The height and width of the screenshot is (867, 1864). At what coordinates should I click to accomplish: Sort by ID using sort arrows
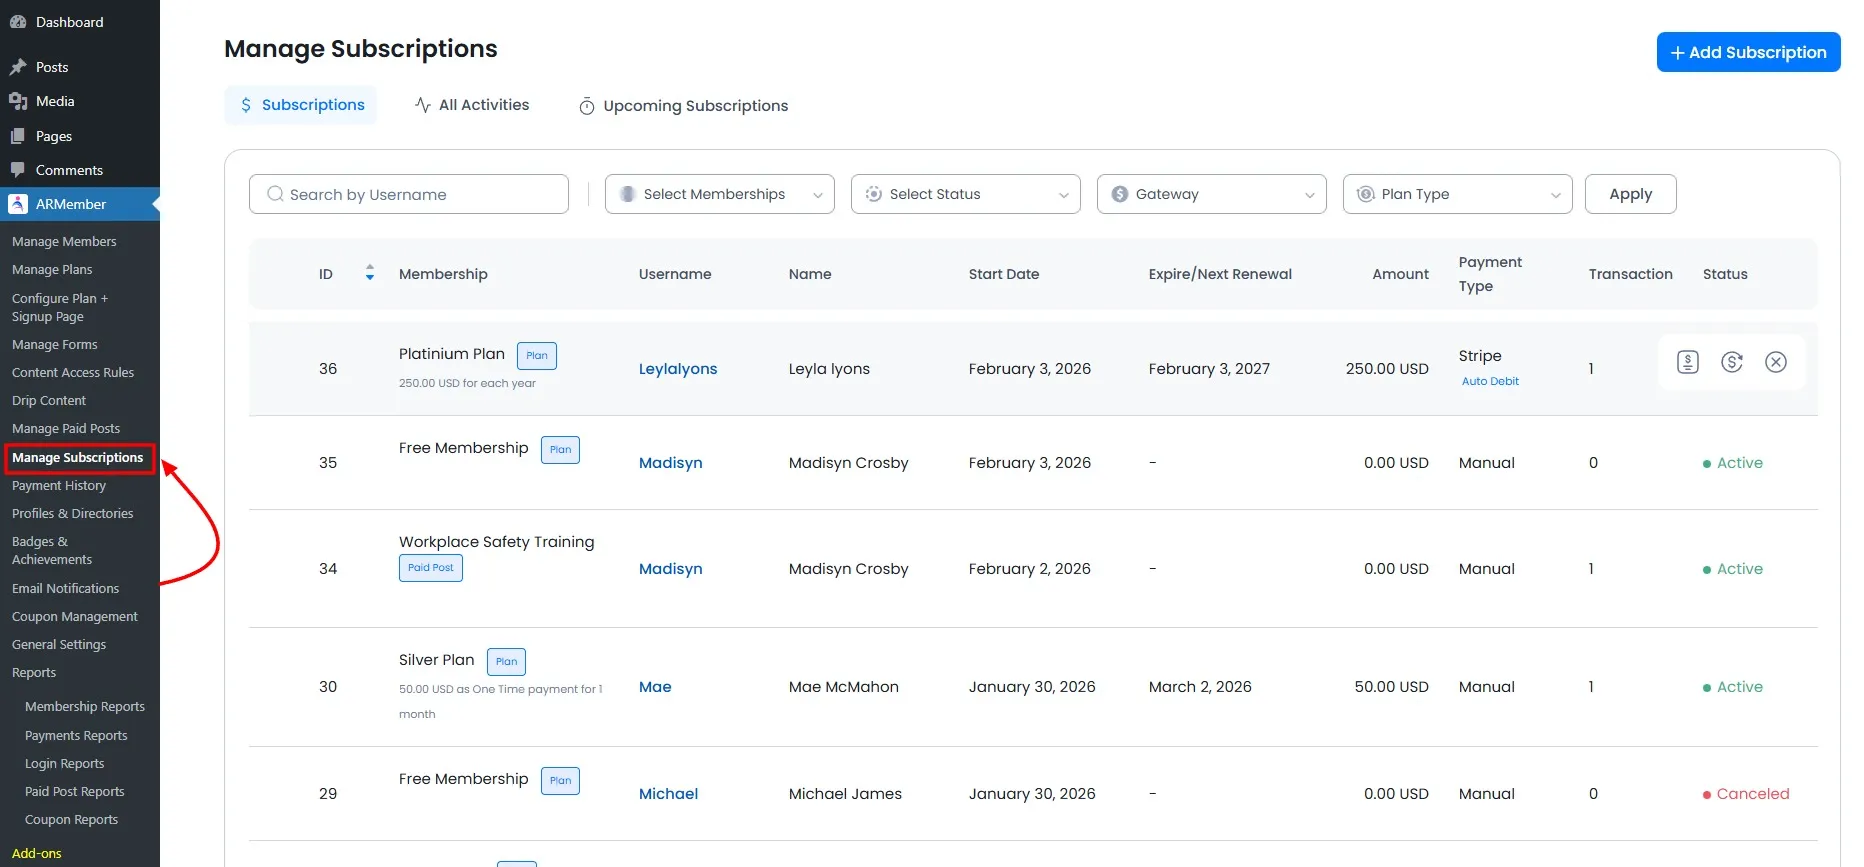370,272
